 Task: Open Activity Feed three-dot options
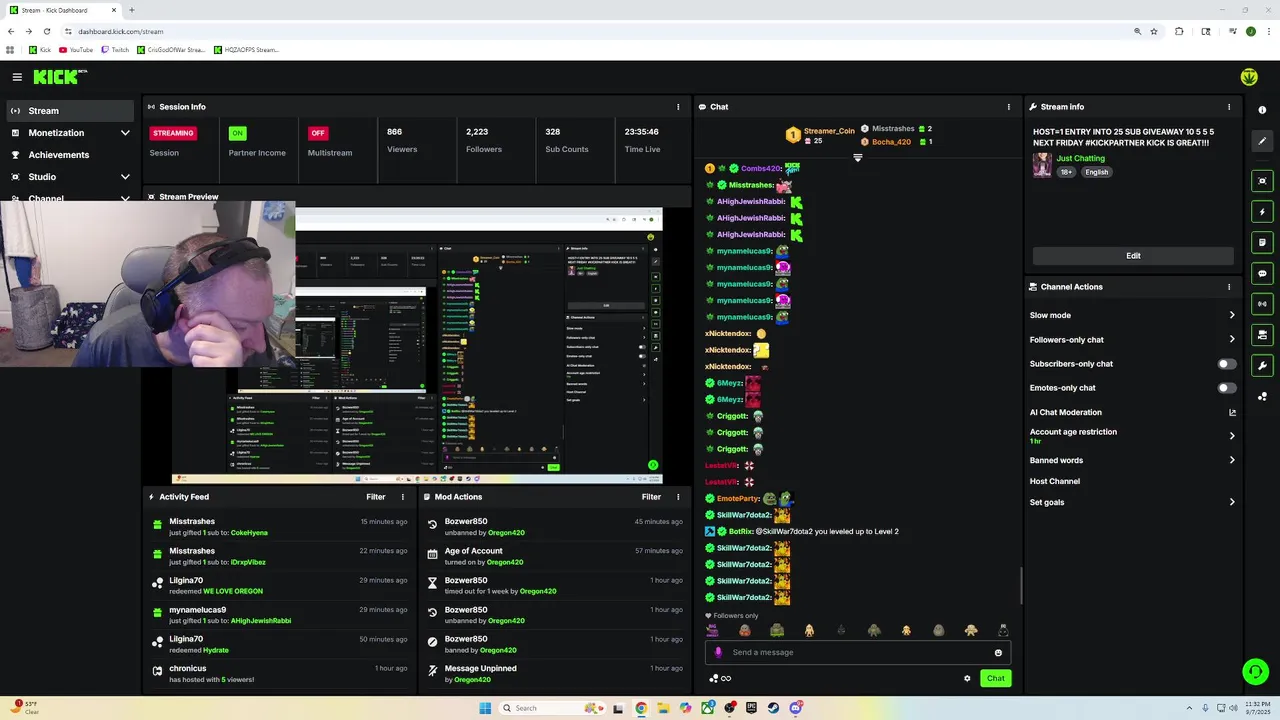pyautogui.click(x=403, y=497)
